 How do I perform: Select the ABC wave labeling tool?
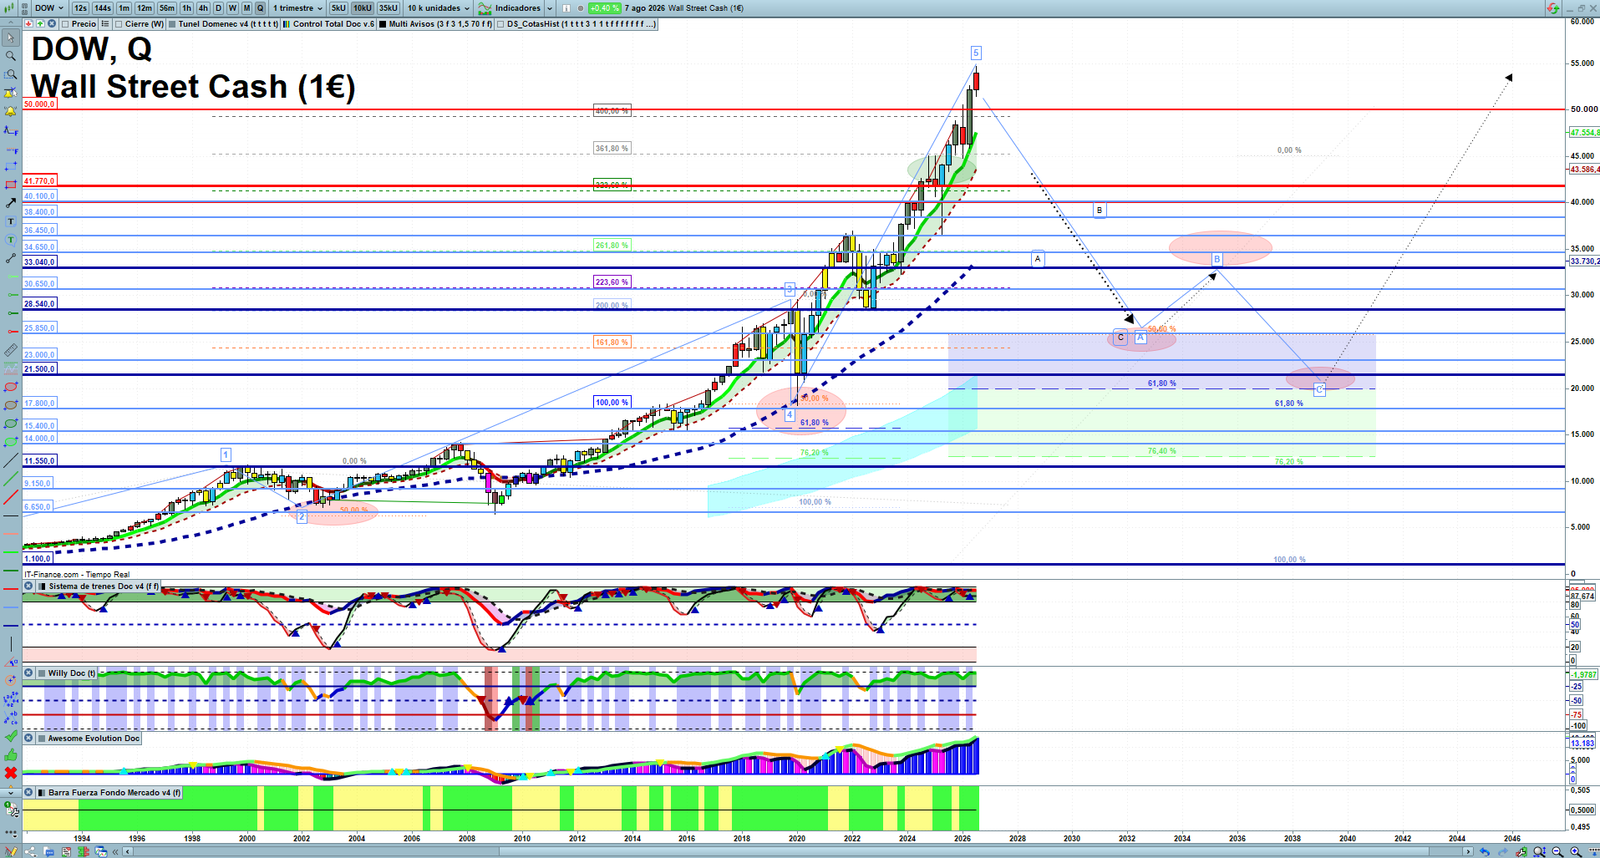coord(11,718)
